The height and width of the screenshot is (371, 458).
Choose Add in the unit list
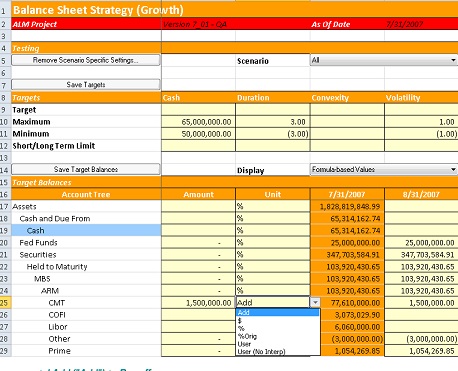pyautogui.click(x=278, y=312)
